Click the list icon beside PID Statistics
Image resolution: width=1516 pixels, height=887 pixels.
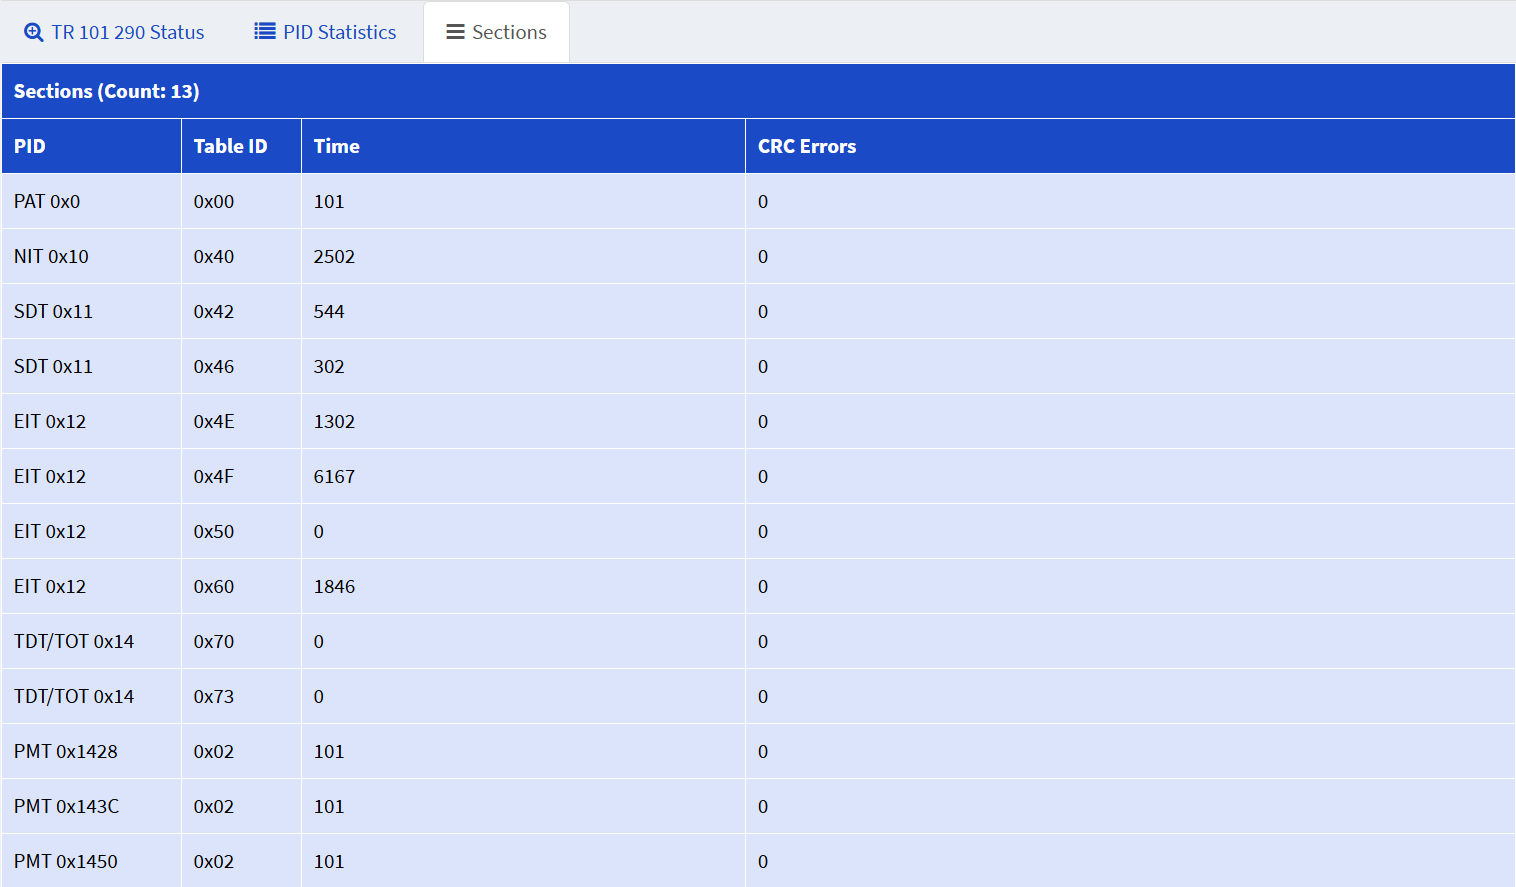point(265,32)
